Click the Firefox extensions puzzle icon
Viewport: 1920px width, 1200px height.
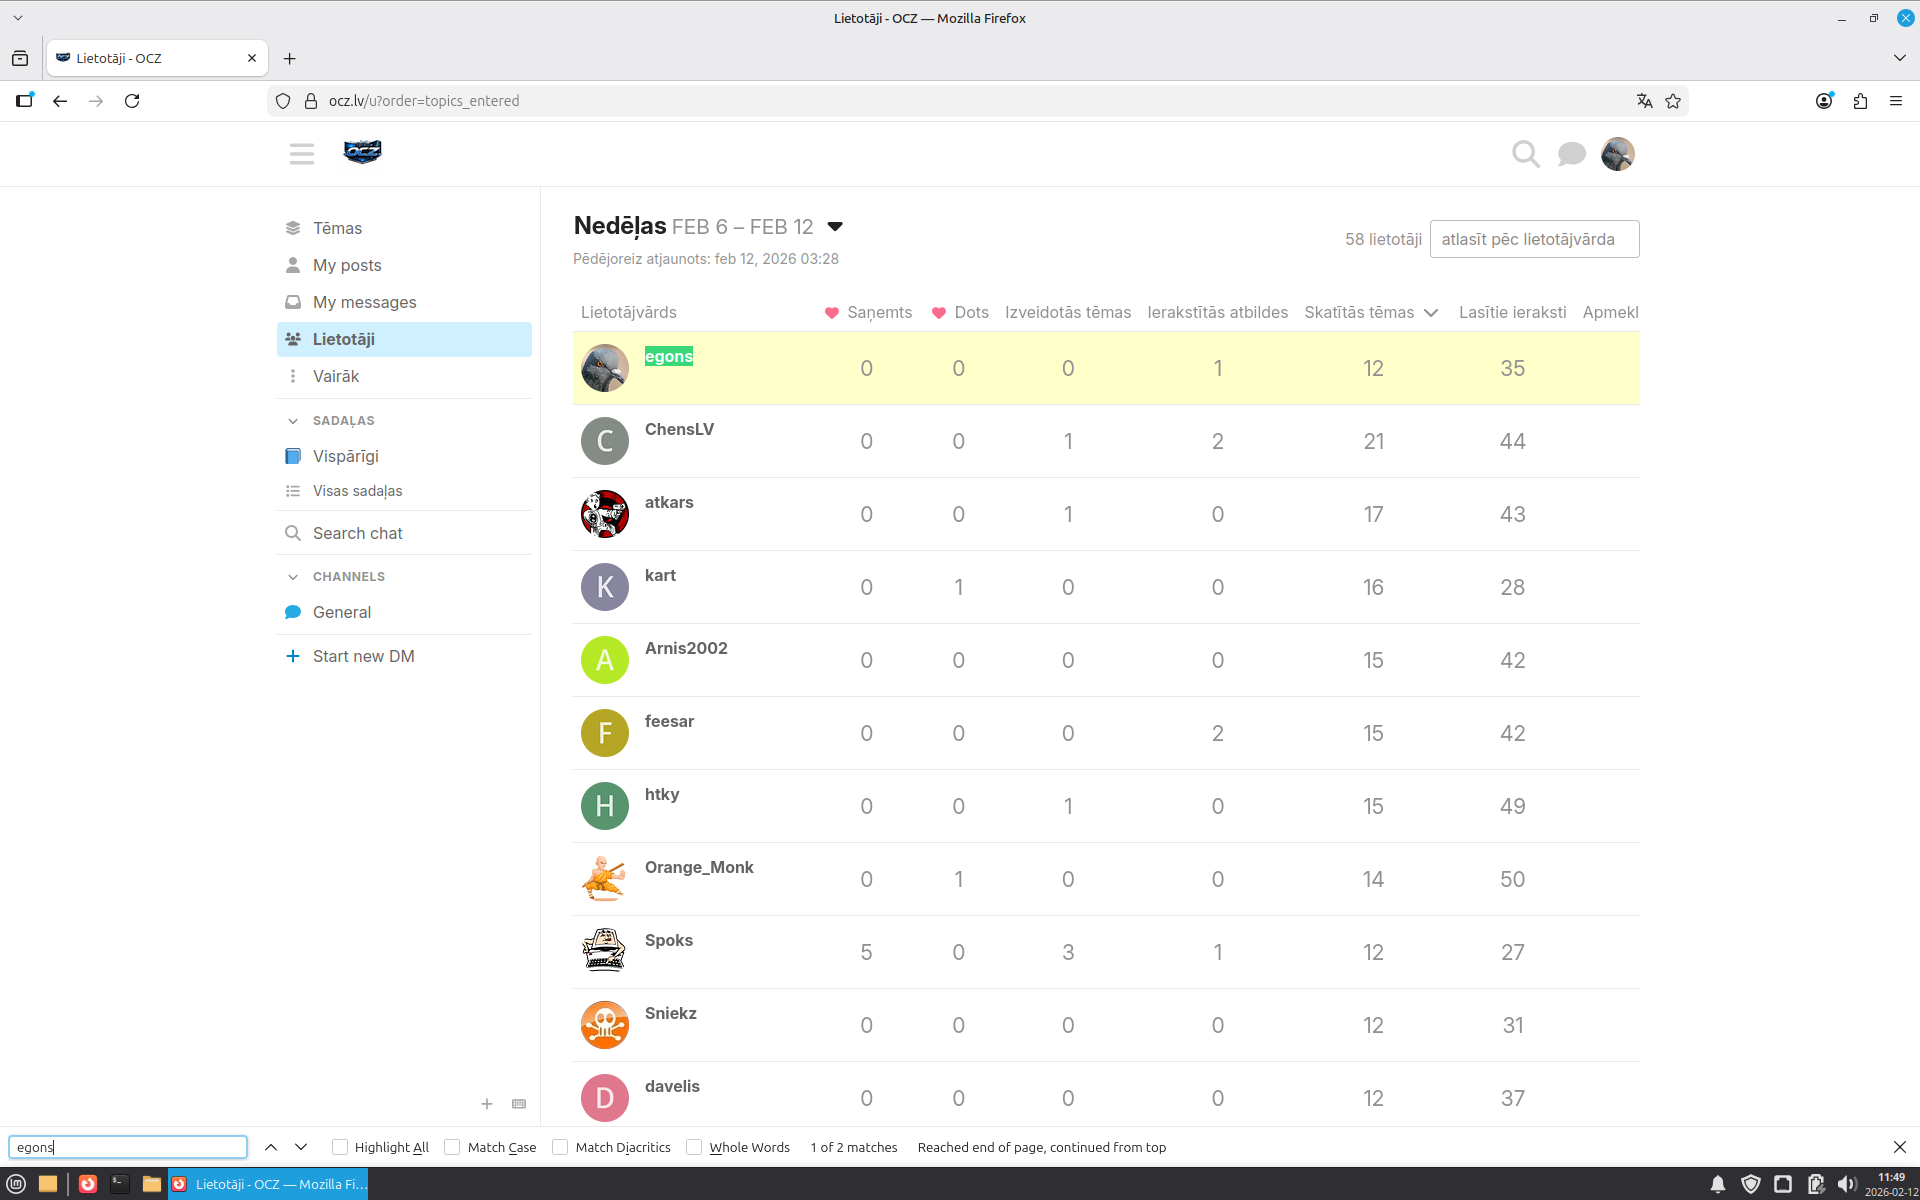coord(1860,101)
